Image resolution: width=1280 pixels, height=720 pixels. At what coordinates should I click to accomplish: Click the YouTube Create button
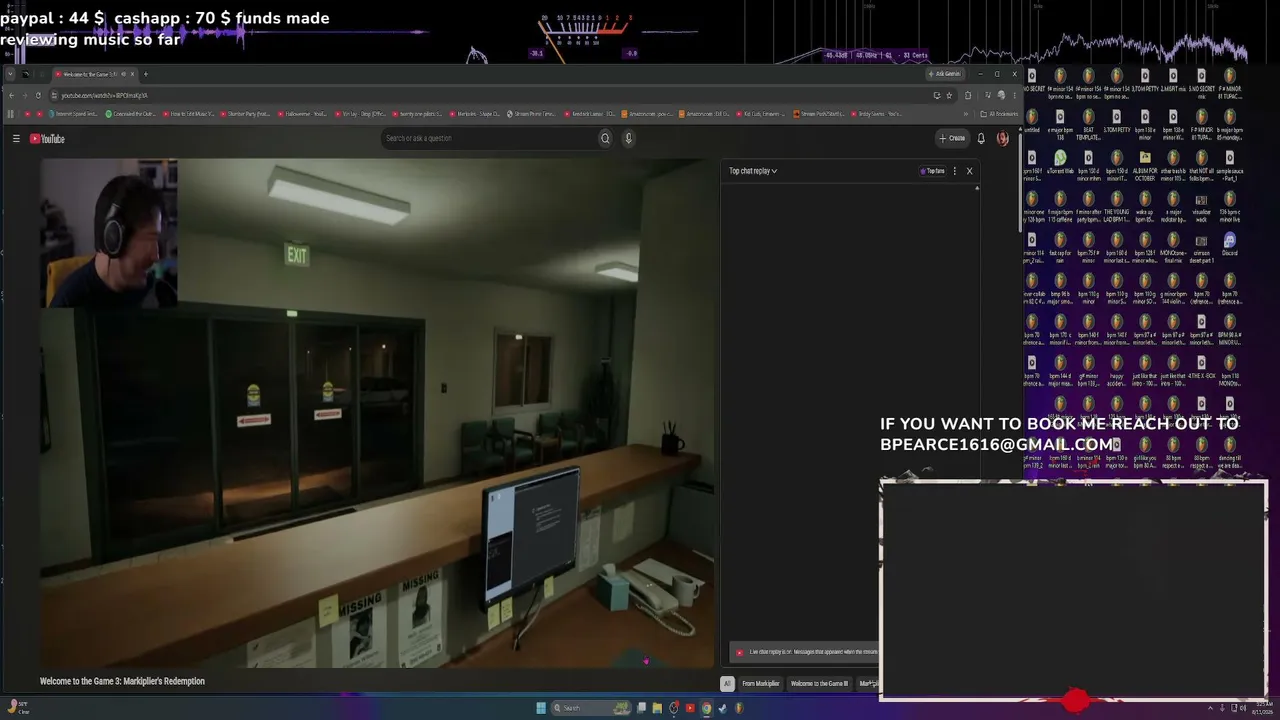[952, 138]
